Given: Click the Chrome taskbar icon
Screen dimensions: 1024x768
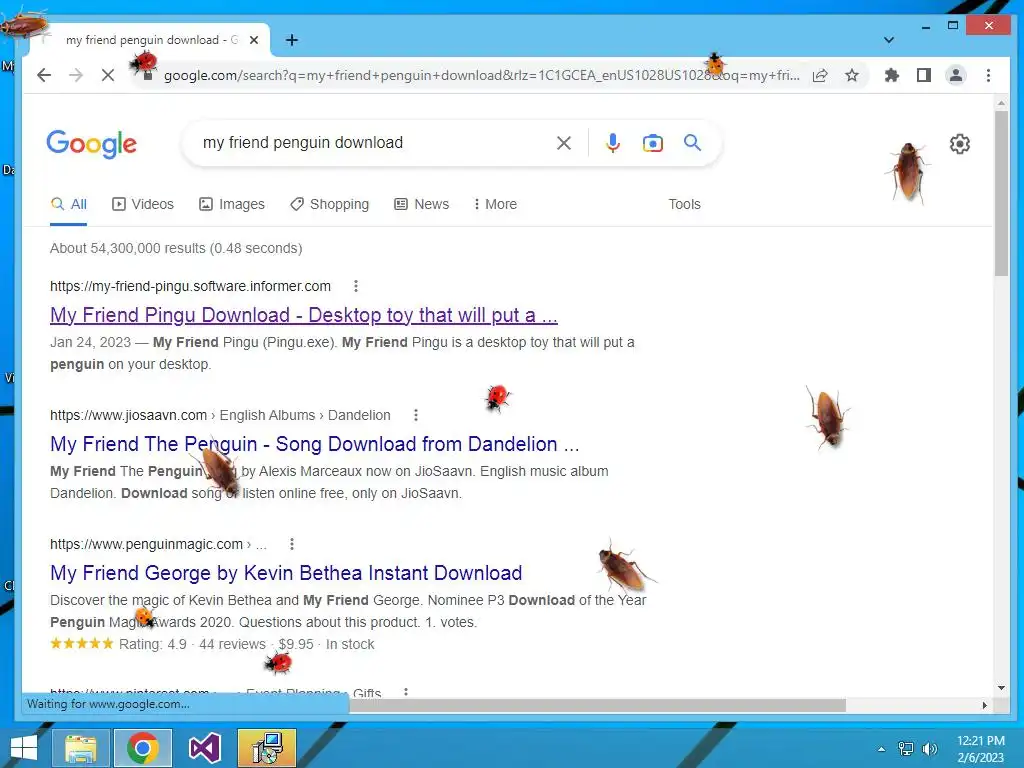Looking at the screenshot, I should click(x=143, y=748).
